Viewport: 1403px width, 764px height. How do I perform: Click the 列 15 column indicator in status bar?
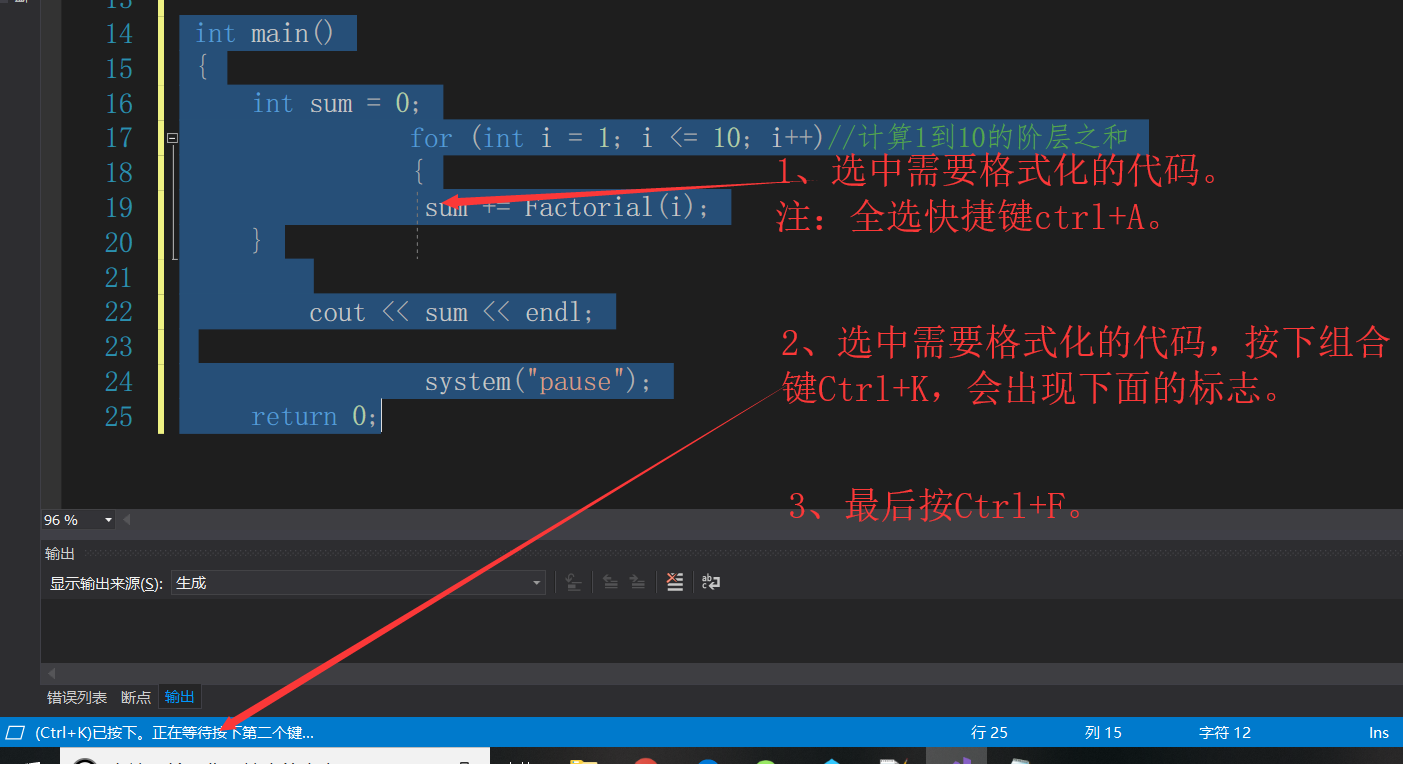coord(1103,732)
